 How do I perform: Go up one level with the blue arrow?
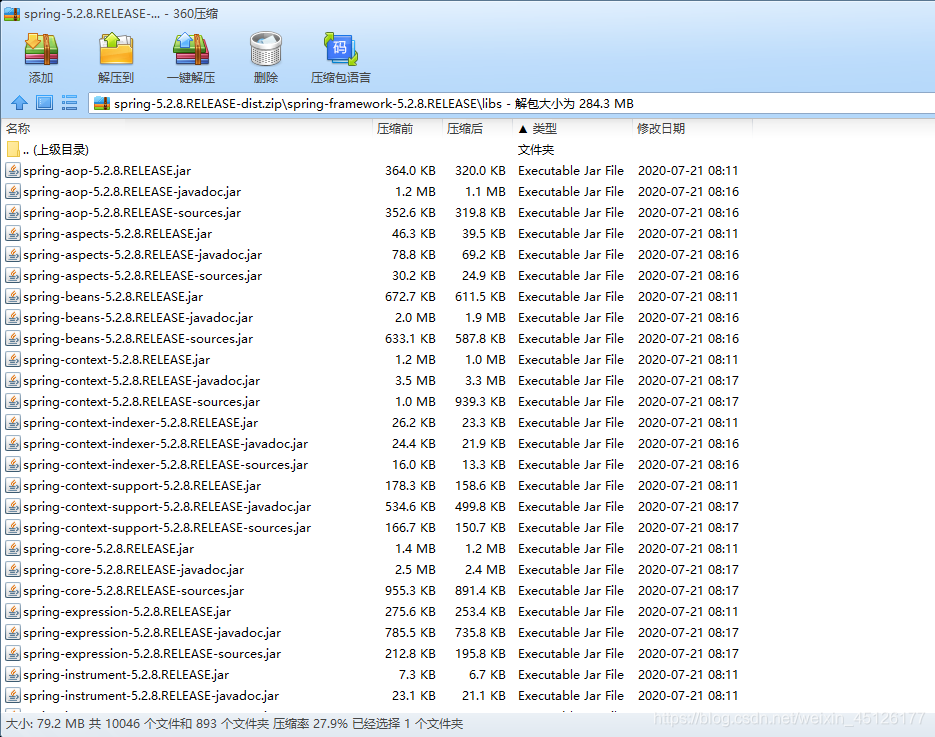(x=19, y=103)
